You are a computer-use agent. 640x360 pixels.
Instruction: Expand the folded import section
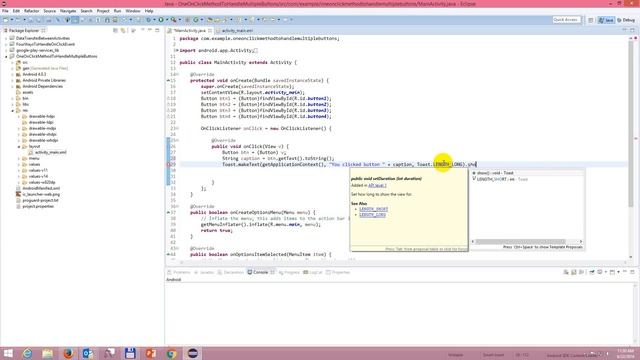pos(176,50)
